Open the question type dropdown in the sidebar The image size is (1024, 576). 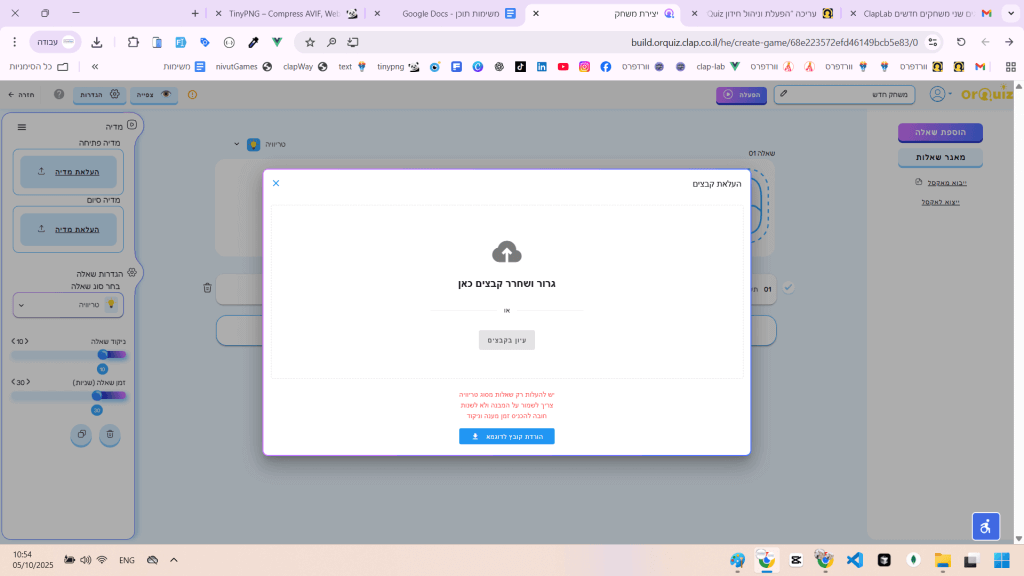click(x=70, y=304)
